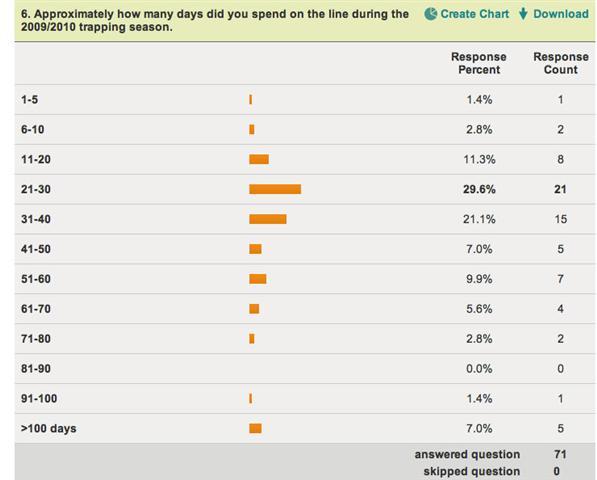Image resolution: width=597 pixels, height=480 pixels.
Task: Click the Response Percent column header
Action: tap(479, 63)
